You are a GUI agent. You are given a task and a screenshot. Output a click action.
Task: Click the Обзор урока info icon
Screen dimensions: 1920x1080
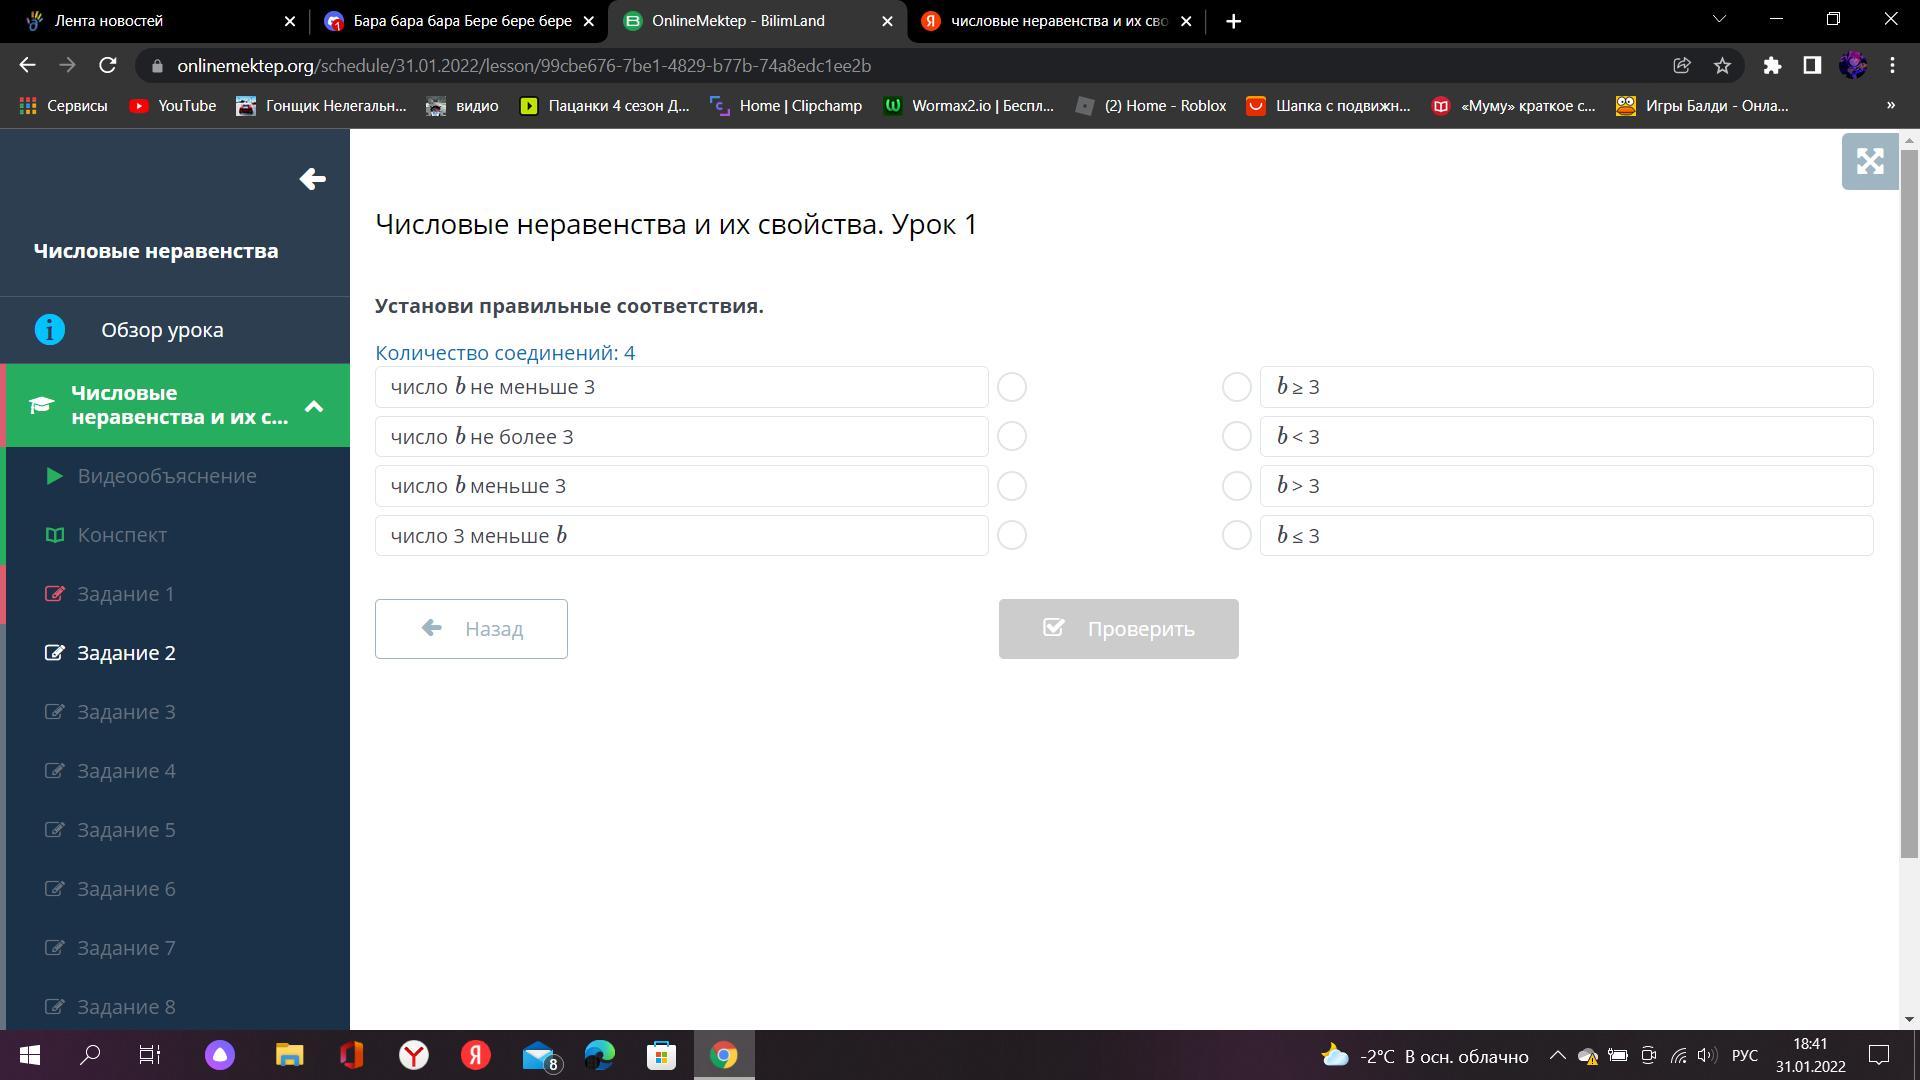(x=49, y=330)
